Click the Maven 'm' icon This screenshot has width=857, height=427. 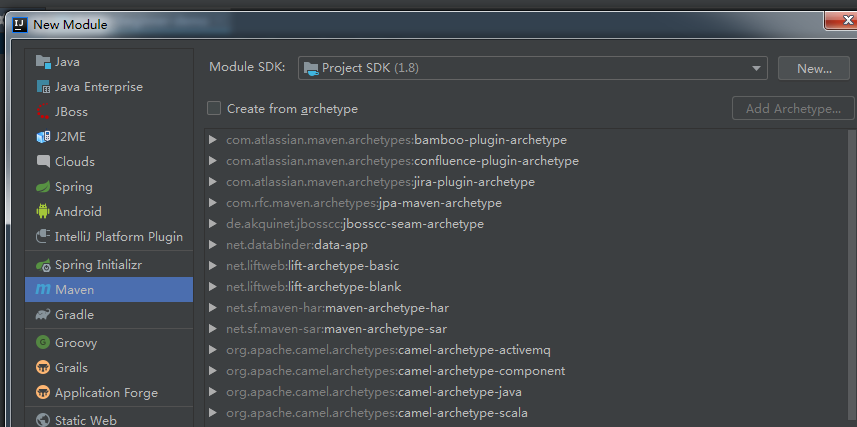pyautogui.click(x=43, y=290)
